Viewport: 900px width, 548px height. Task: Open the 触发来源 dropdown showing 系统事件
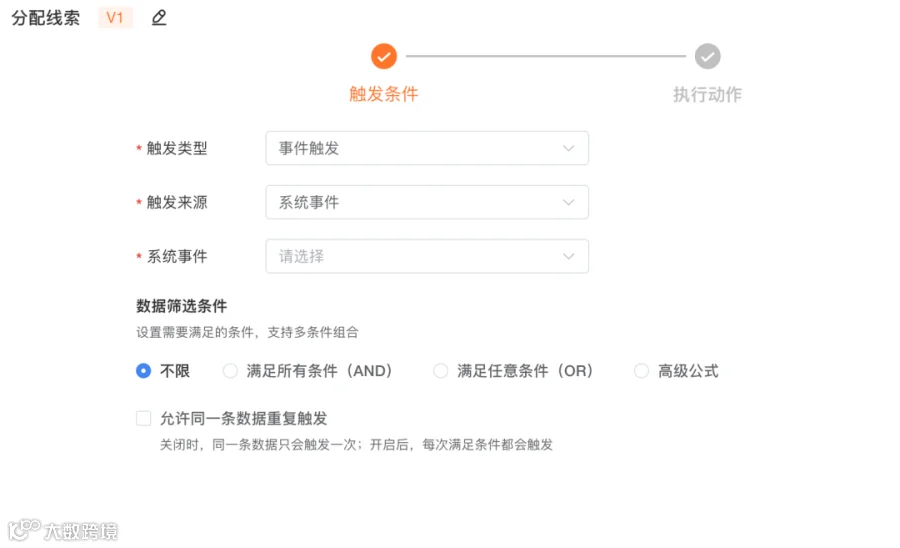[427, 202]
